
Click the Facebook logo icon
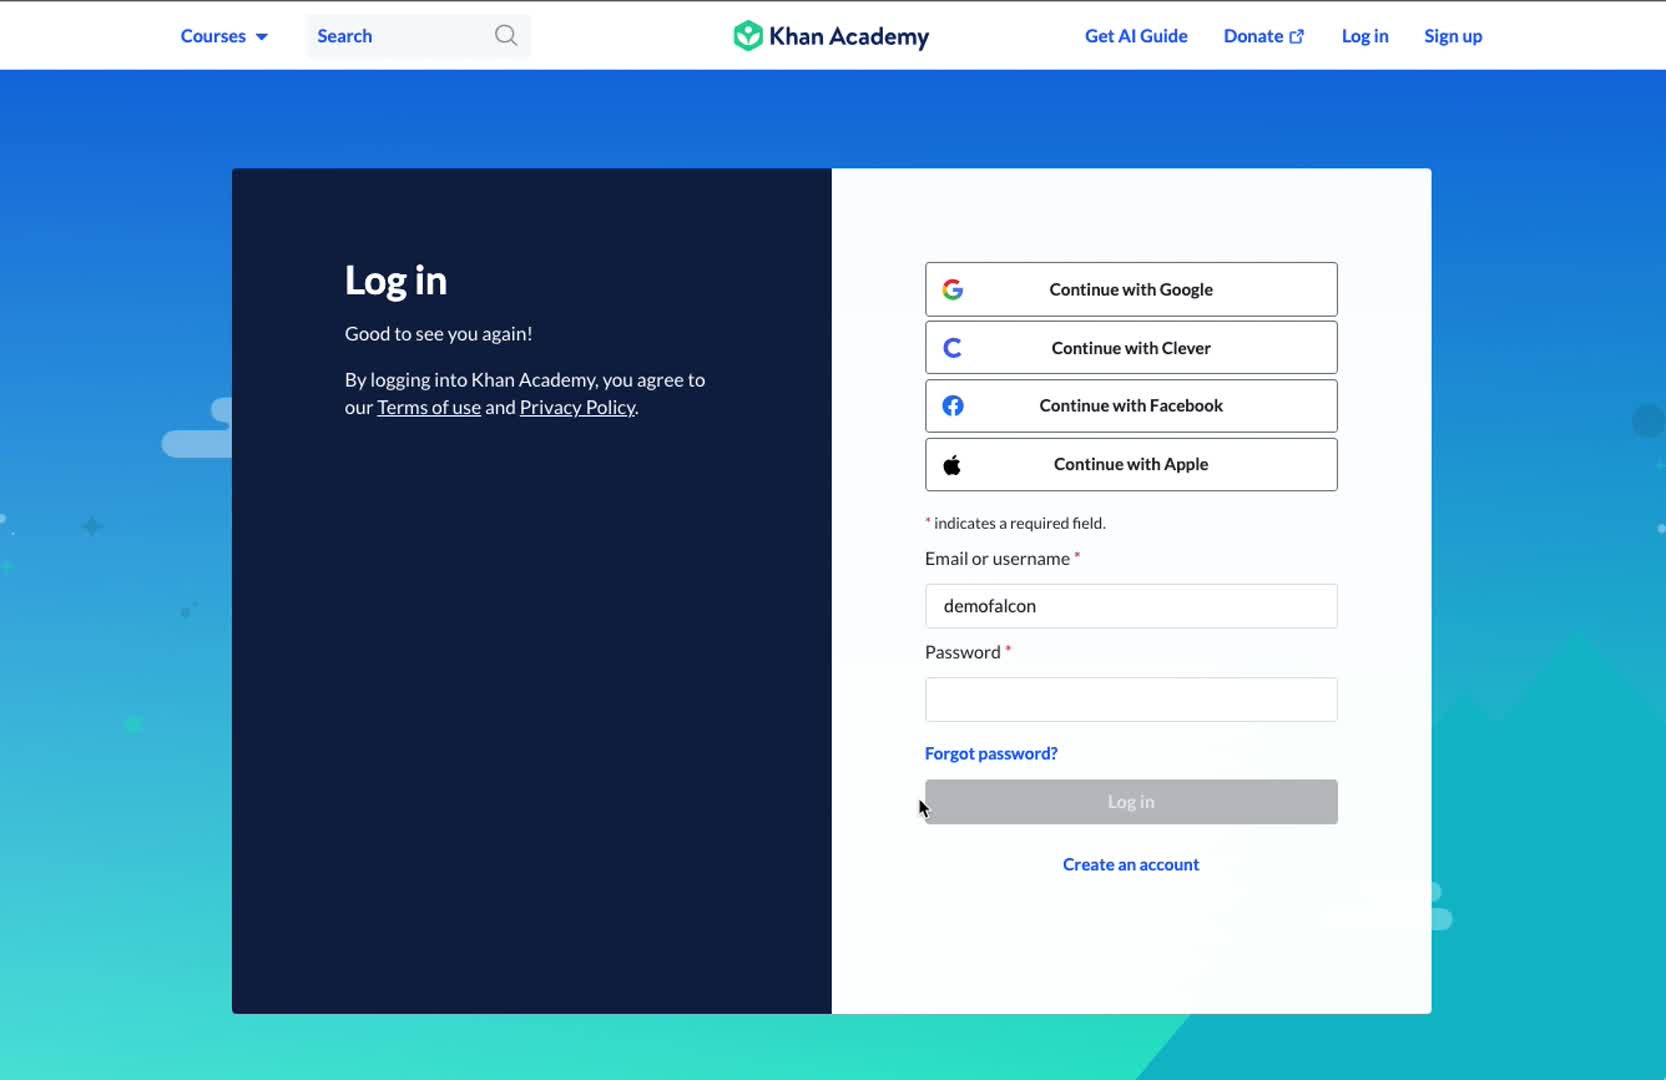pyautogui.click(x=952, y=406)
